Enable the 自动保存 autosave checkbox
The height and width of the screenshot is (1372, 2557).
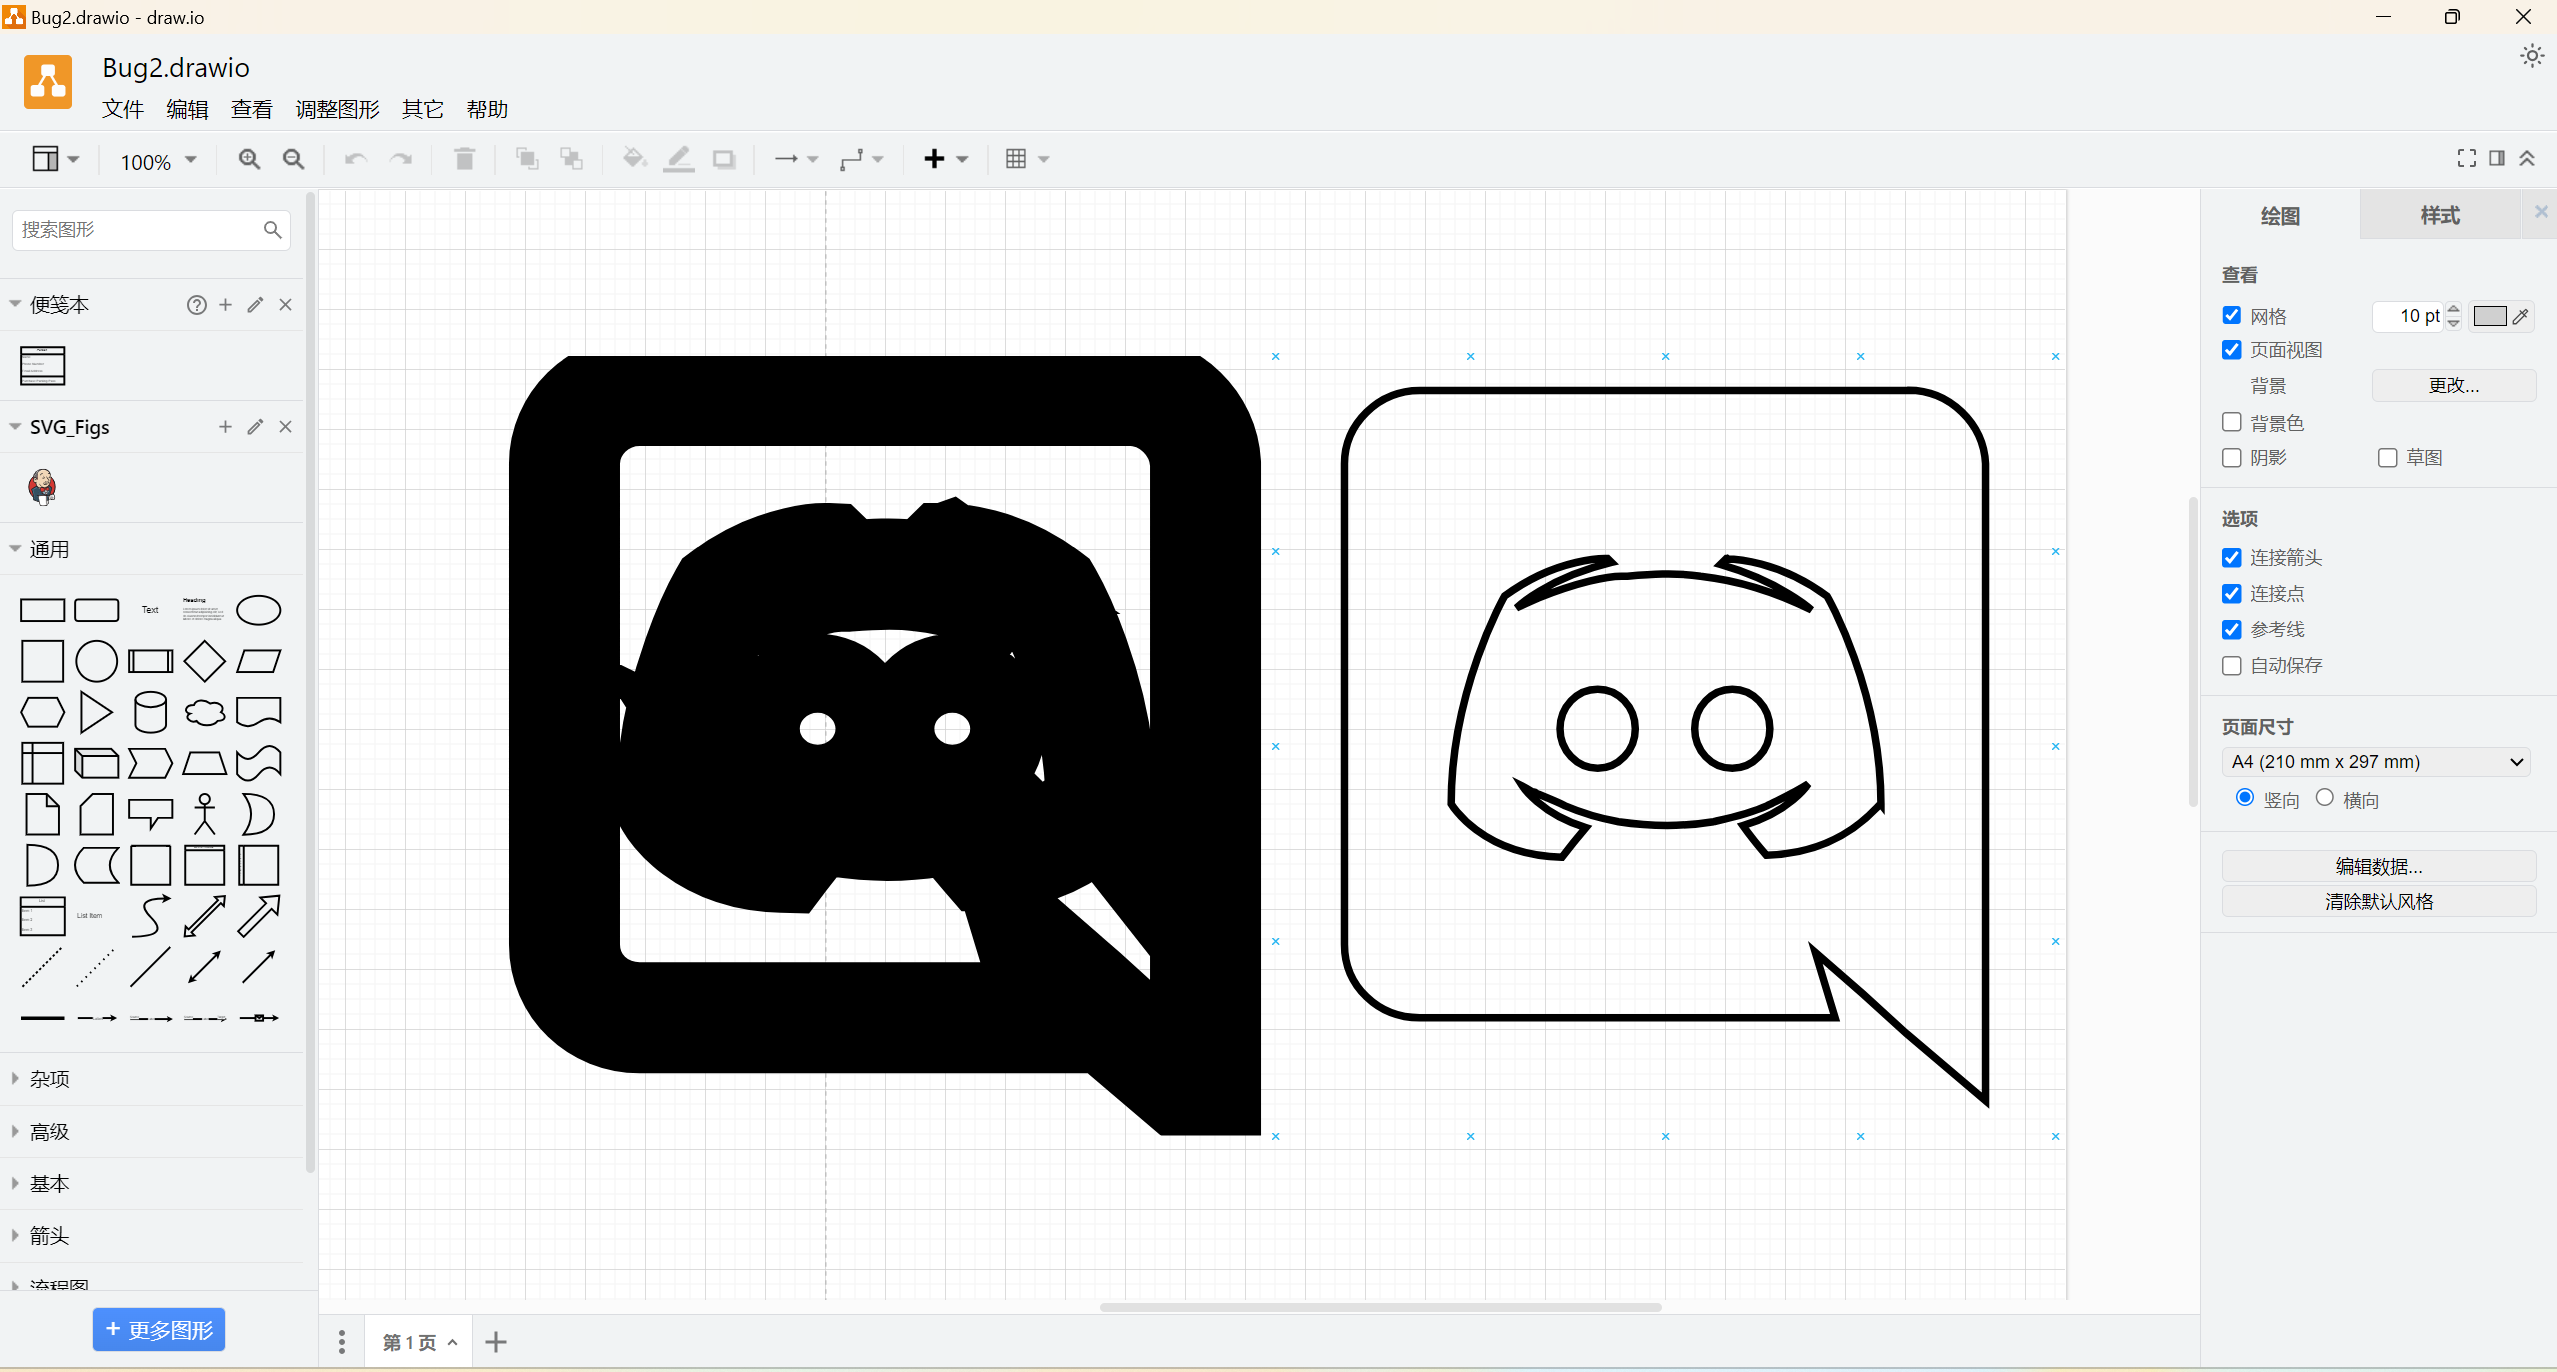pyautogui.click(x=2232, y=666)
